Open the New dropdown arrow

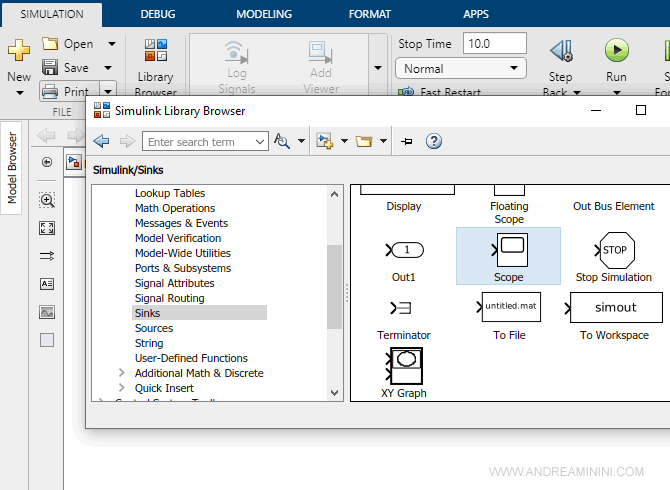[20, 93]
